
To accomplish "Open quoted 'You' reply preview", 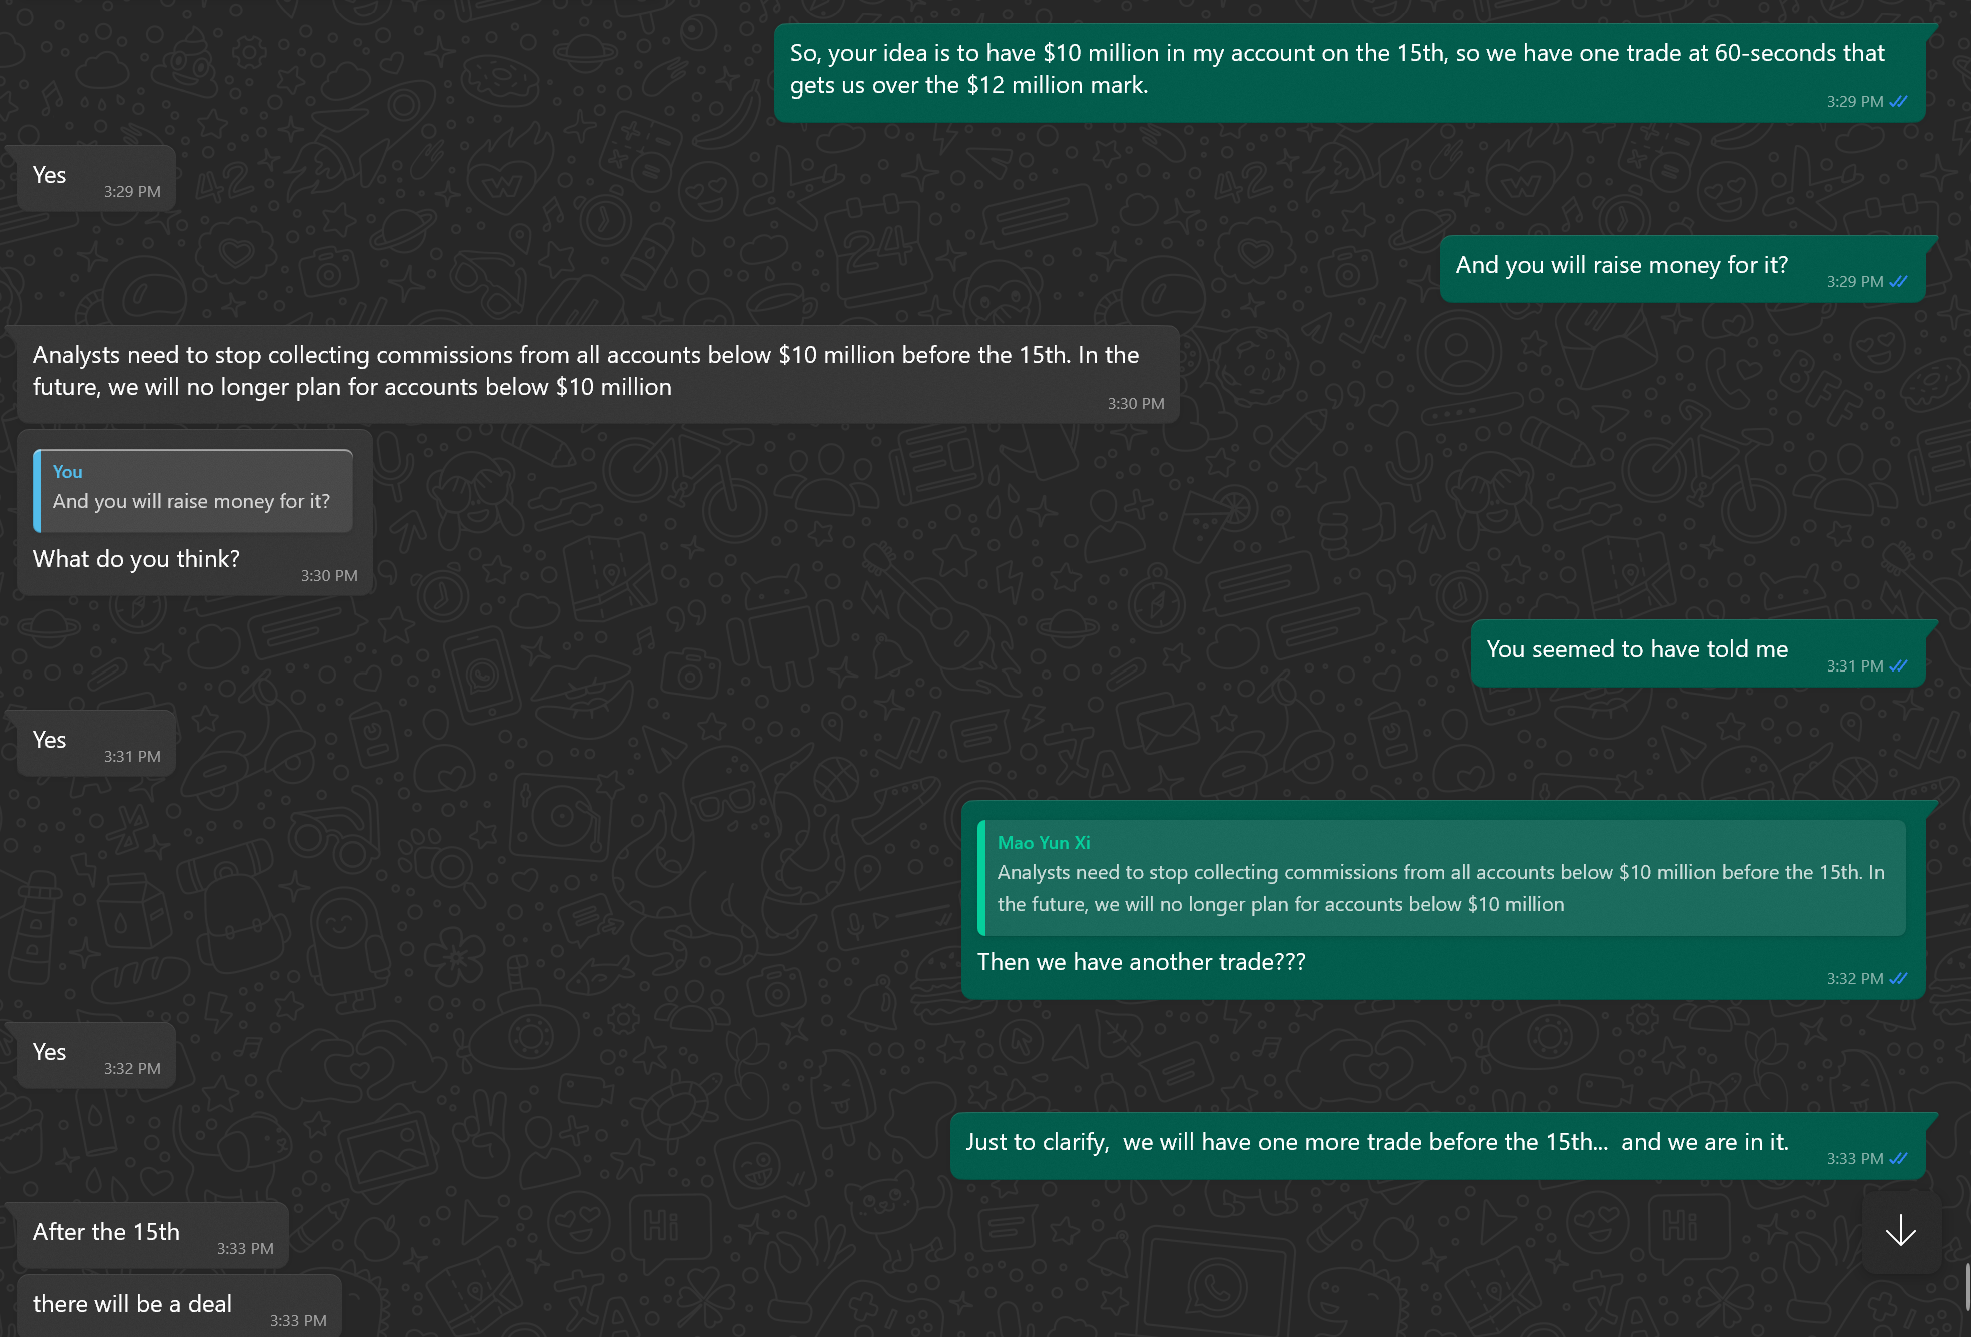I will (193, 491).
